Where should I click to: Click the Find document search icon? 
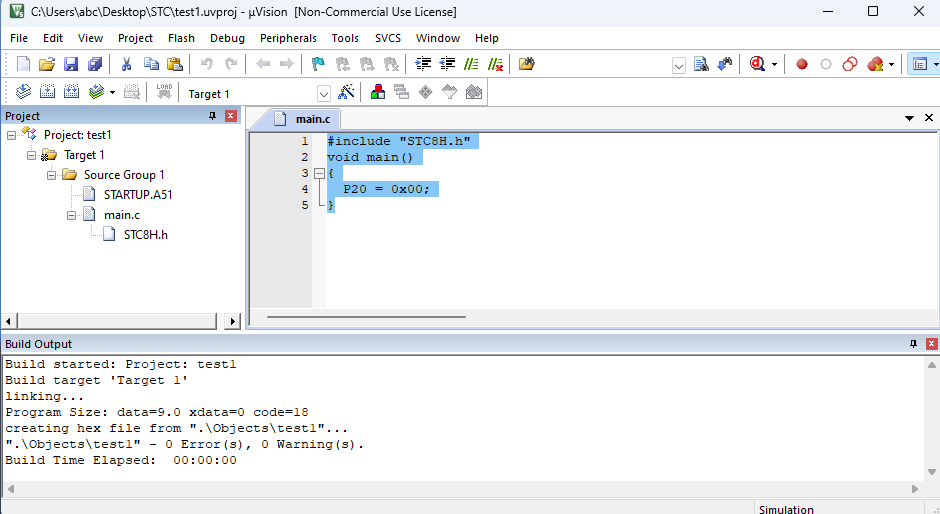(x=701, y=64)
